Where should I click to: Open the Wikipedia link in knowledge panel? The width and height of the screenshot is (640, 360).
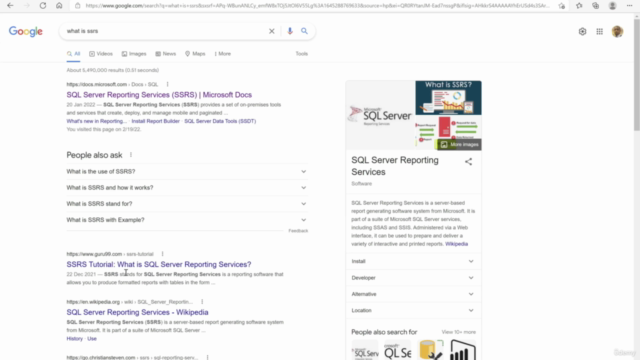click(x=456, y=244)
